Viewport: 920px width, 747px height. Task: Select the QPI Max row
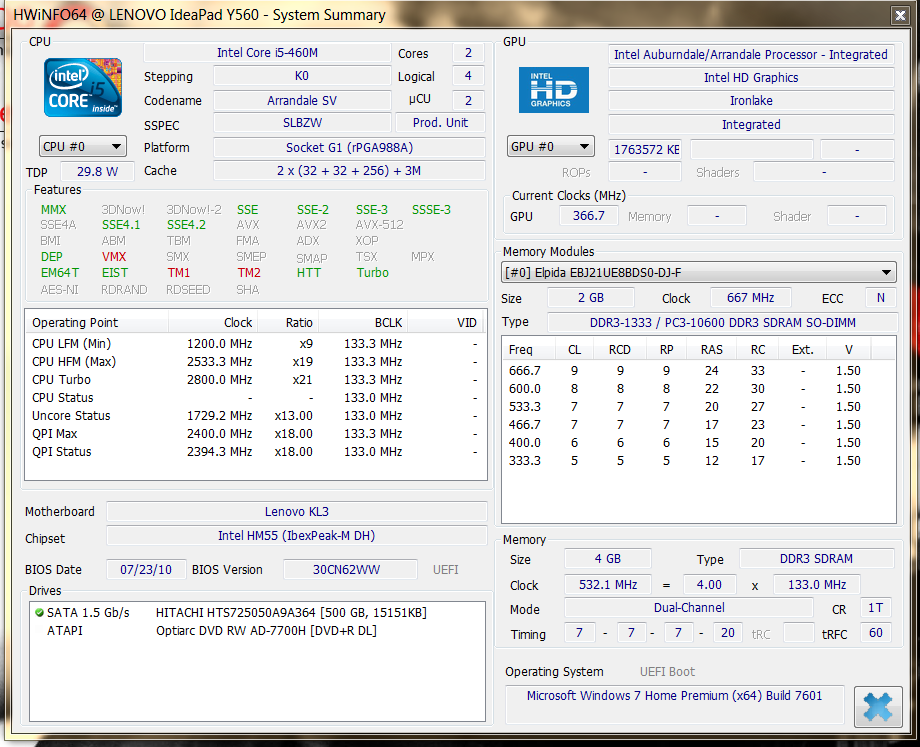point(256,434)
